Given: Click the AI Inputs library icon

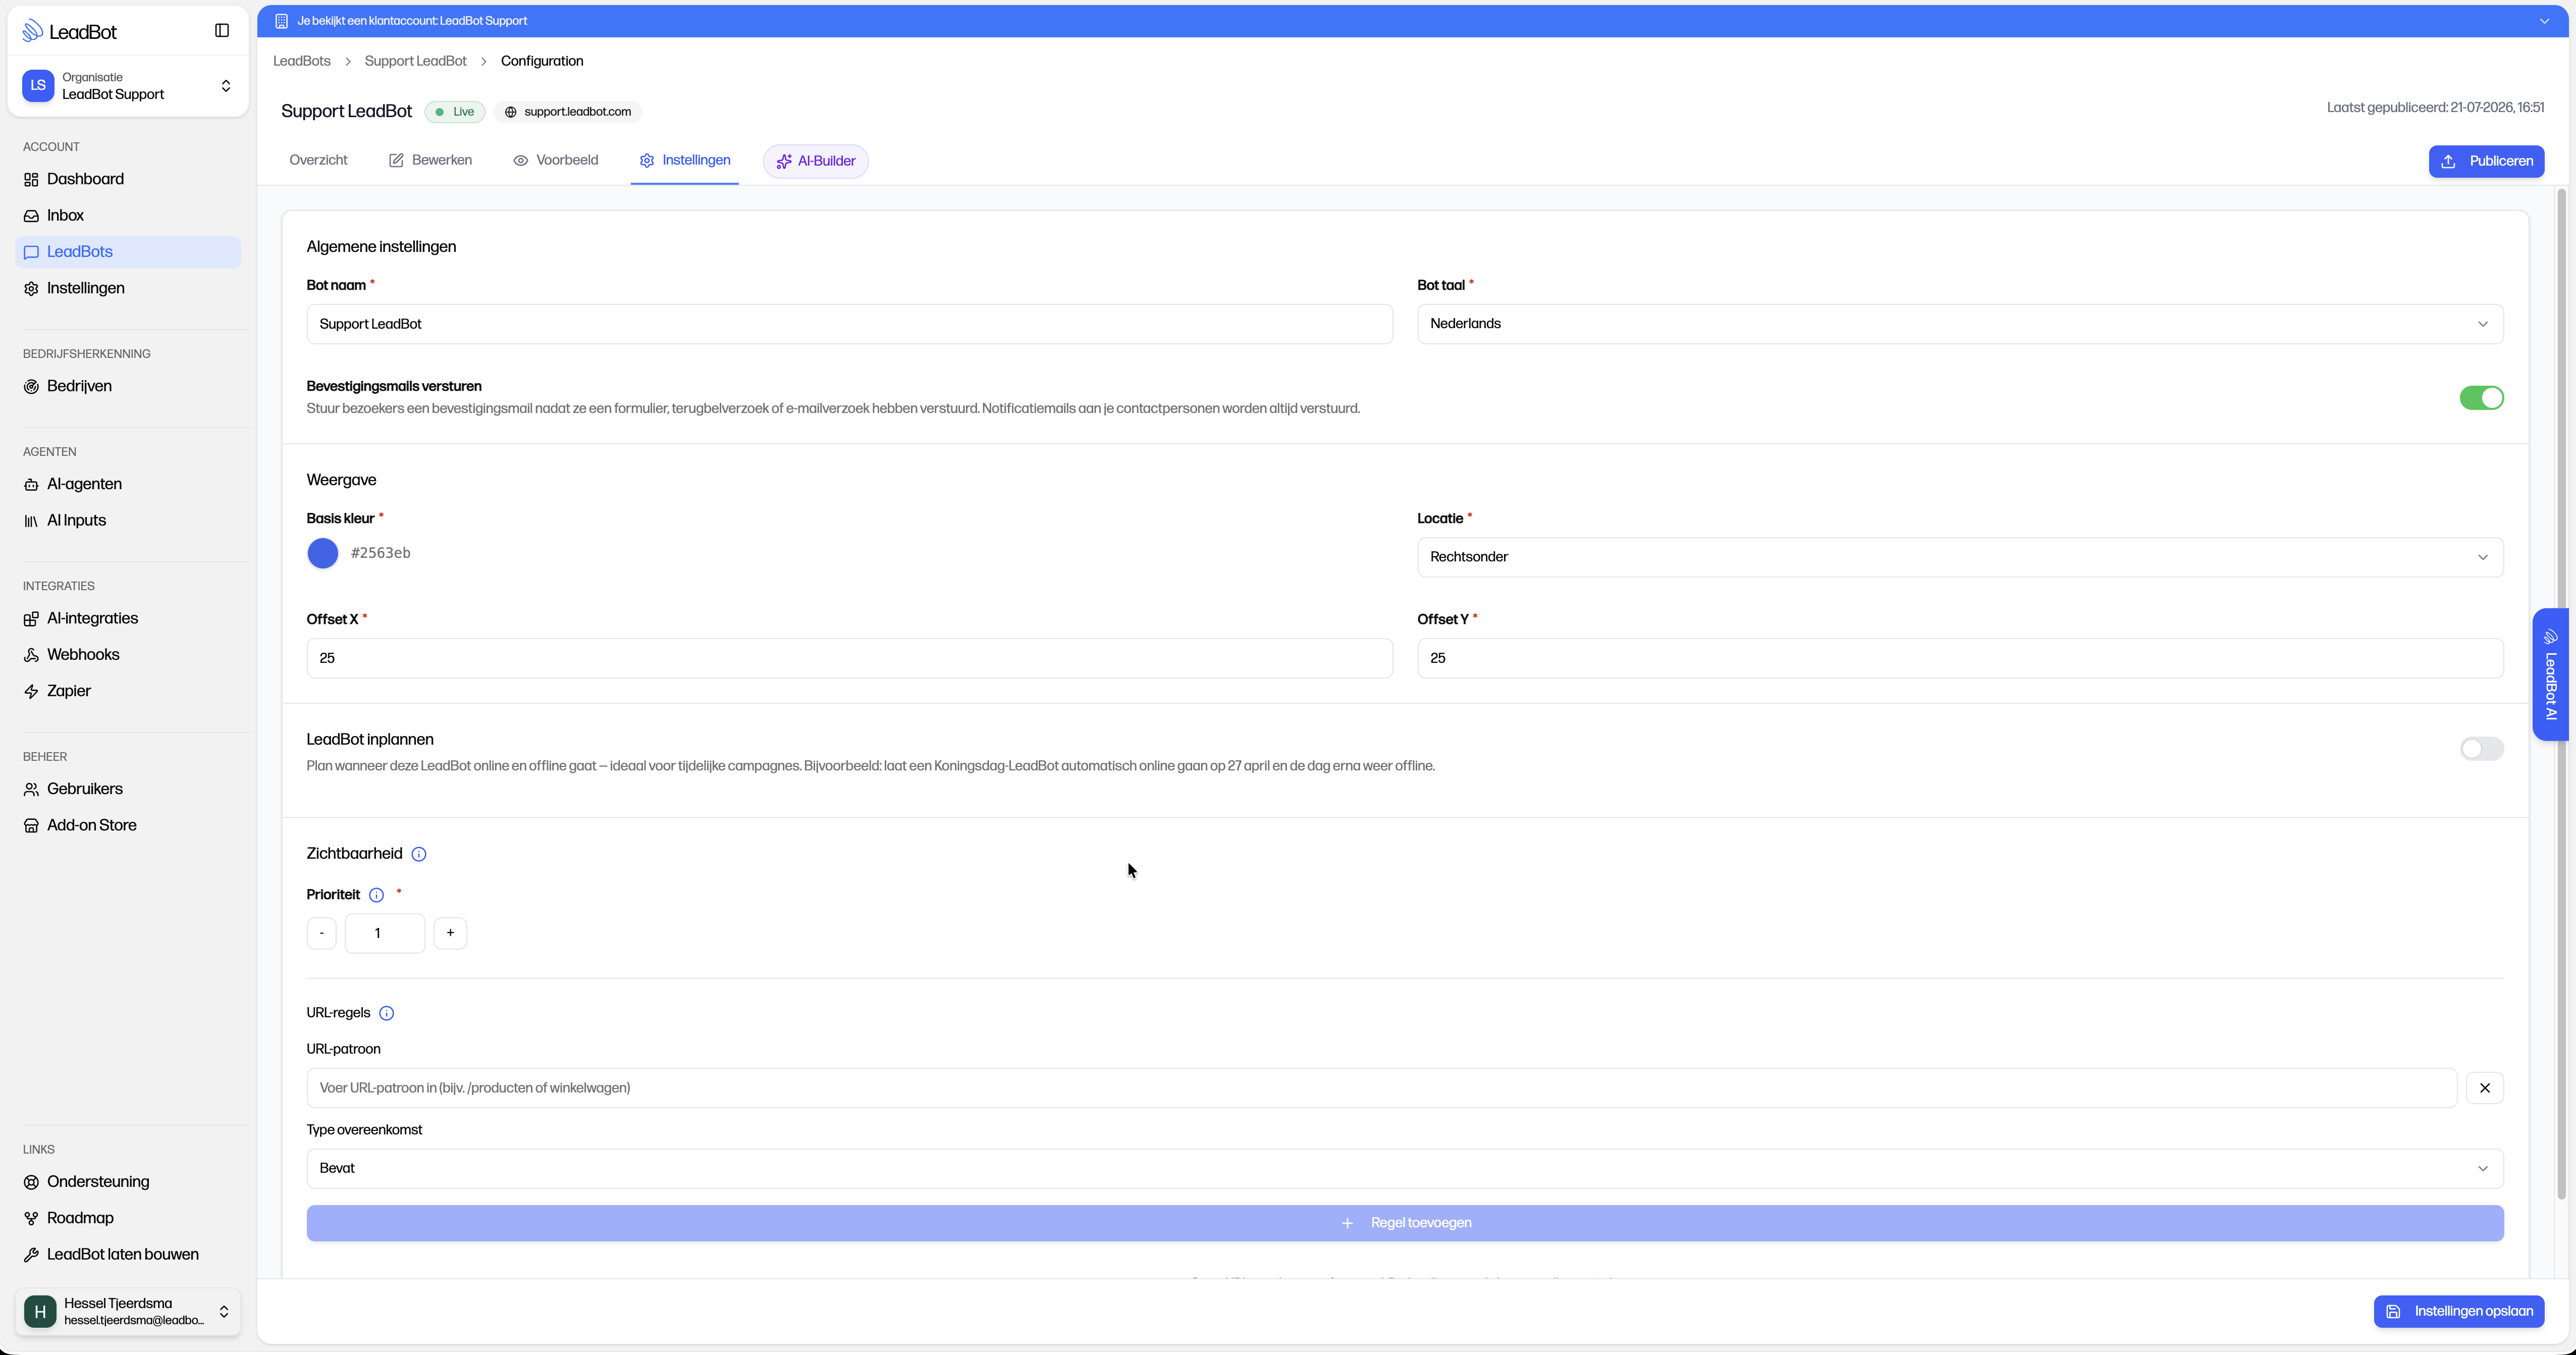Looking at the screenshot, I should pos(31,521).
